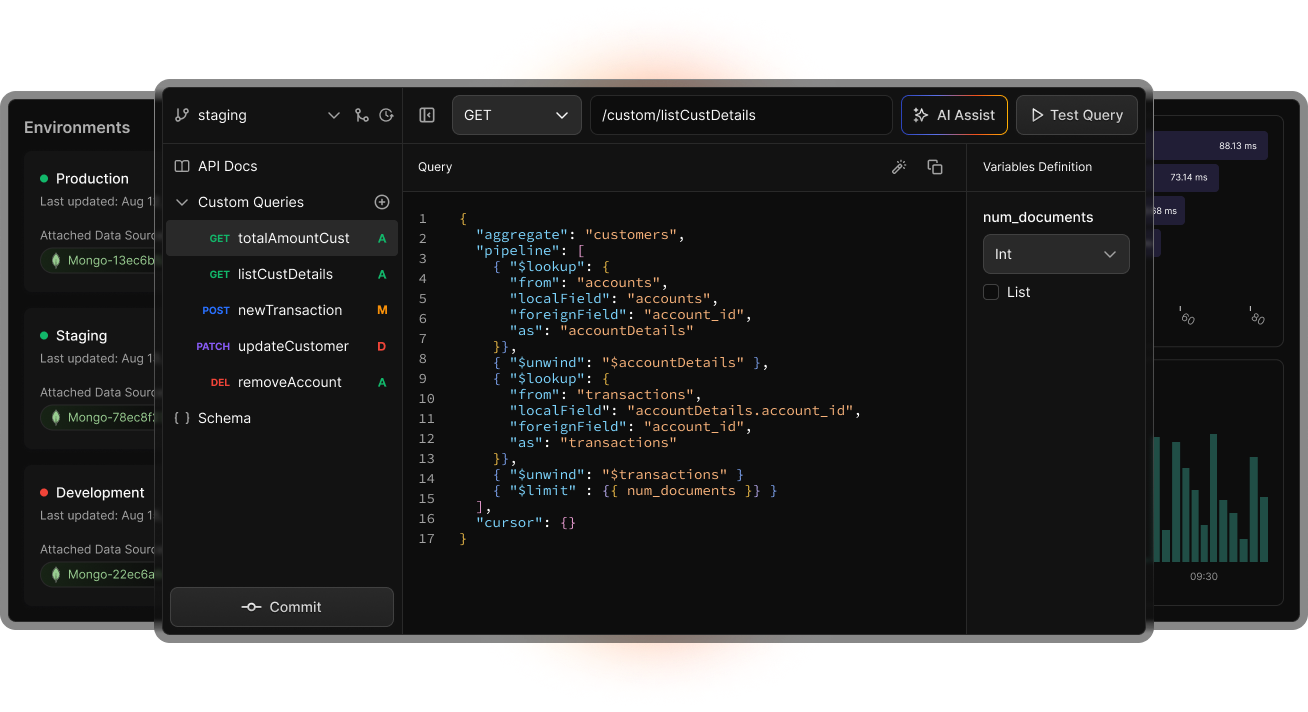Open the branch history clock icon

point(387,115)
